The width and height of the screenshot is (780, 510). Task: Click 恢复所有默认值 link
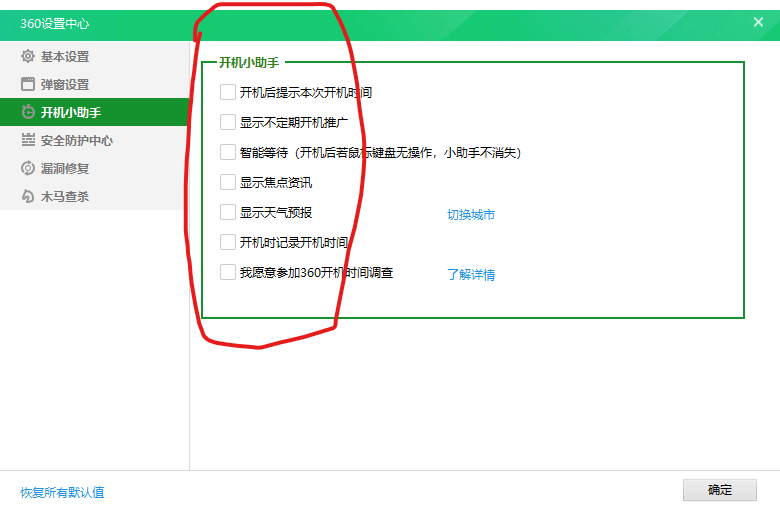pyautogui.click(x=62, y=492)
